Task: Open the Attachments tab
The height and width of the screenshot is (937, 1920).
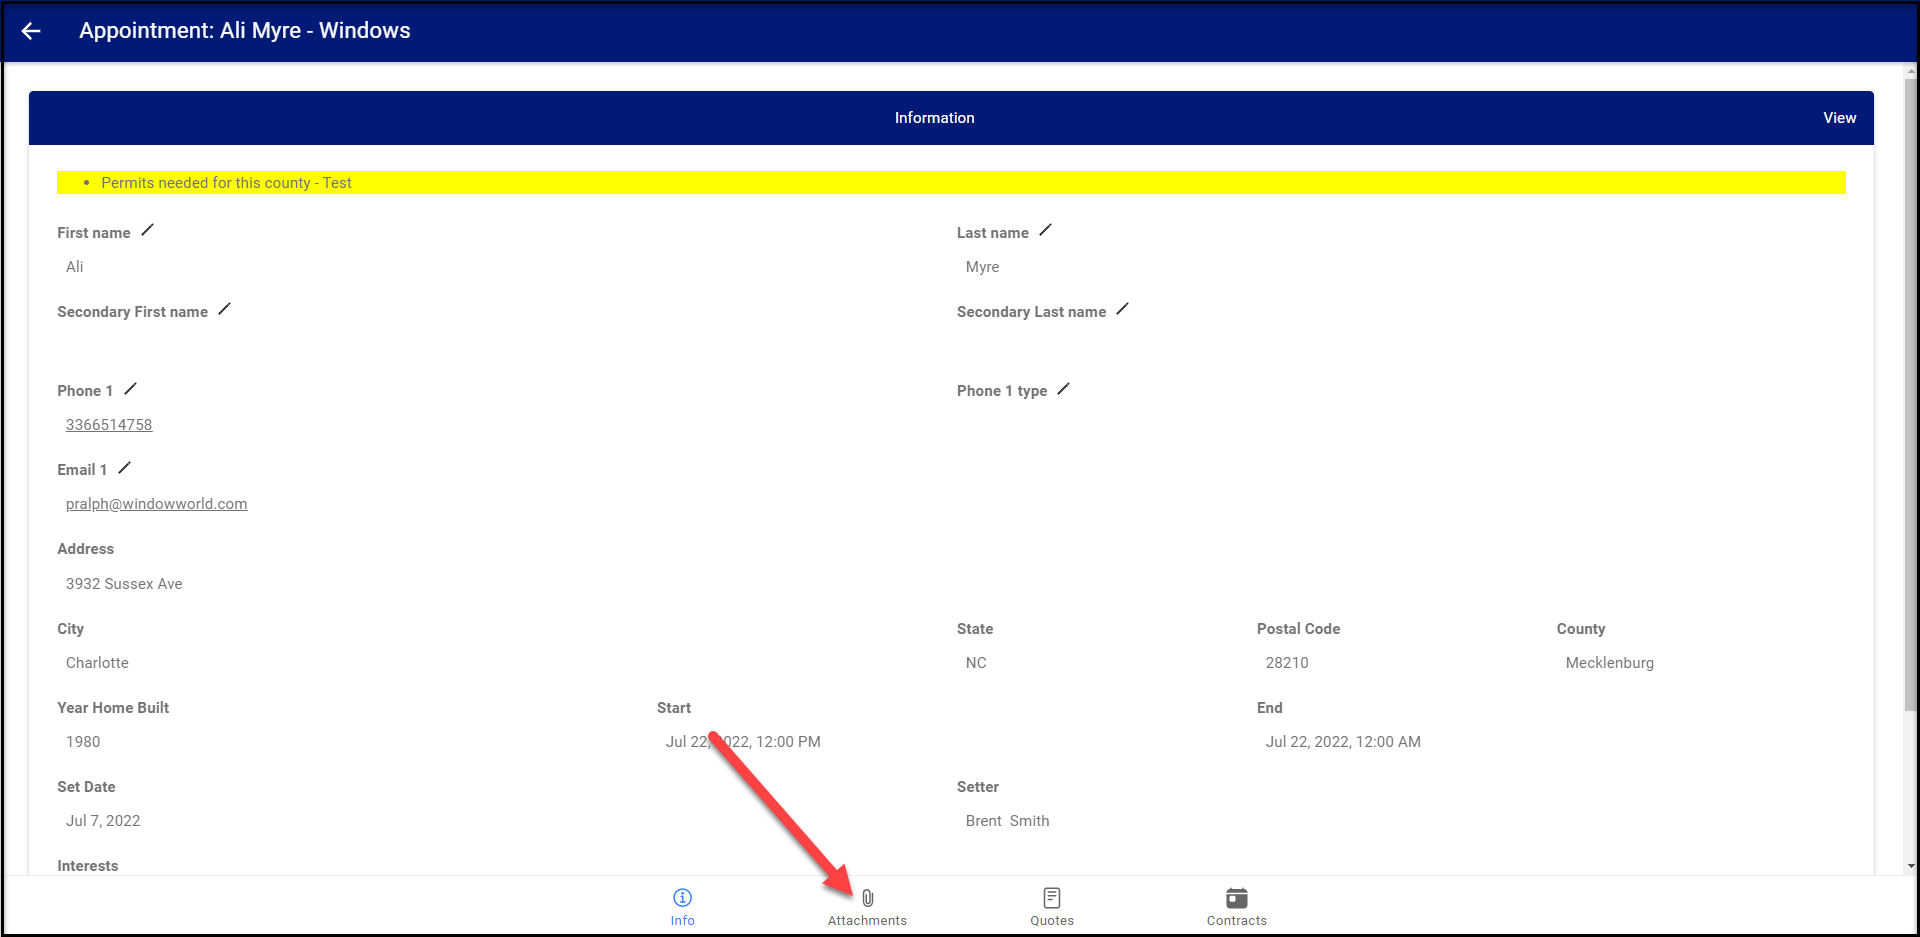Action: tap(867, 907)
